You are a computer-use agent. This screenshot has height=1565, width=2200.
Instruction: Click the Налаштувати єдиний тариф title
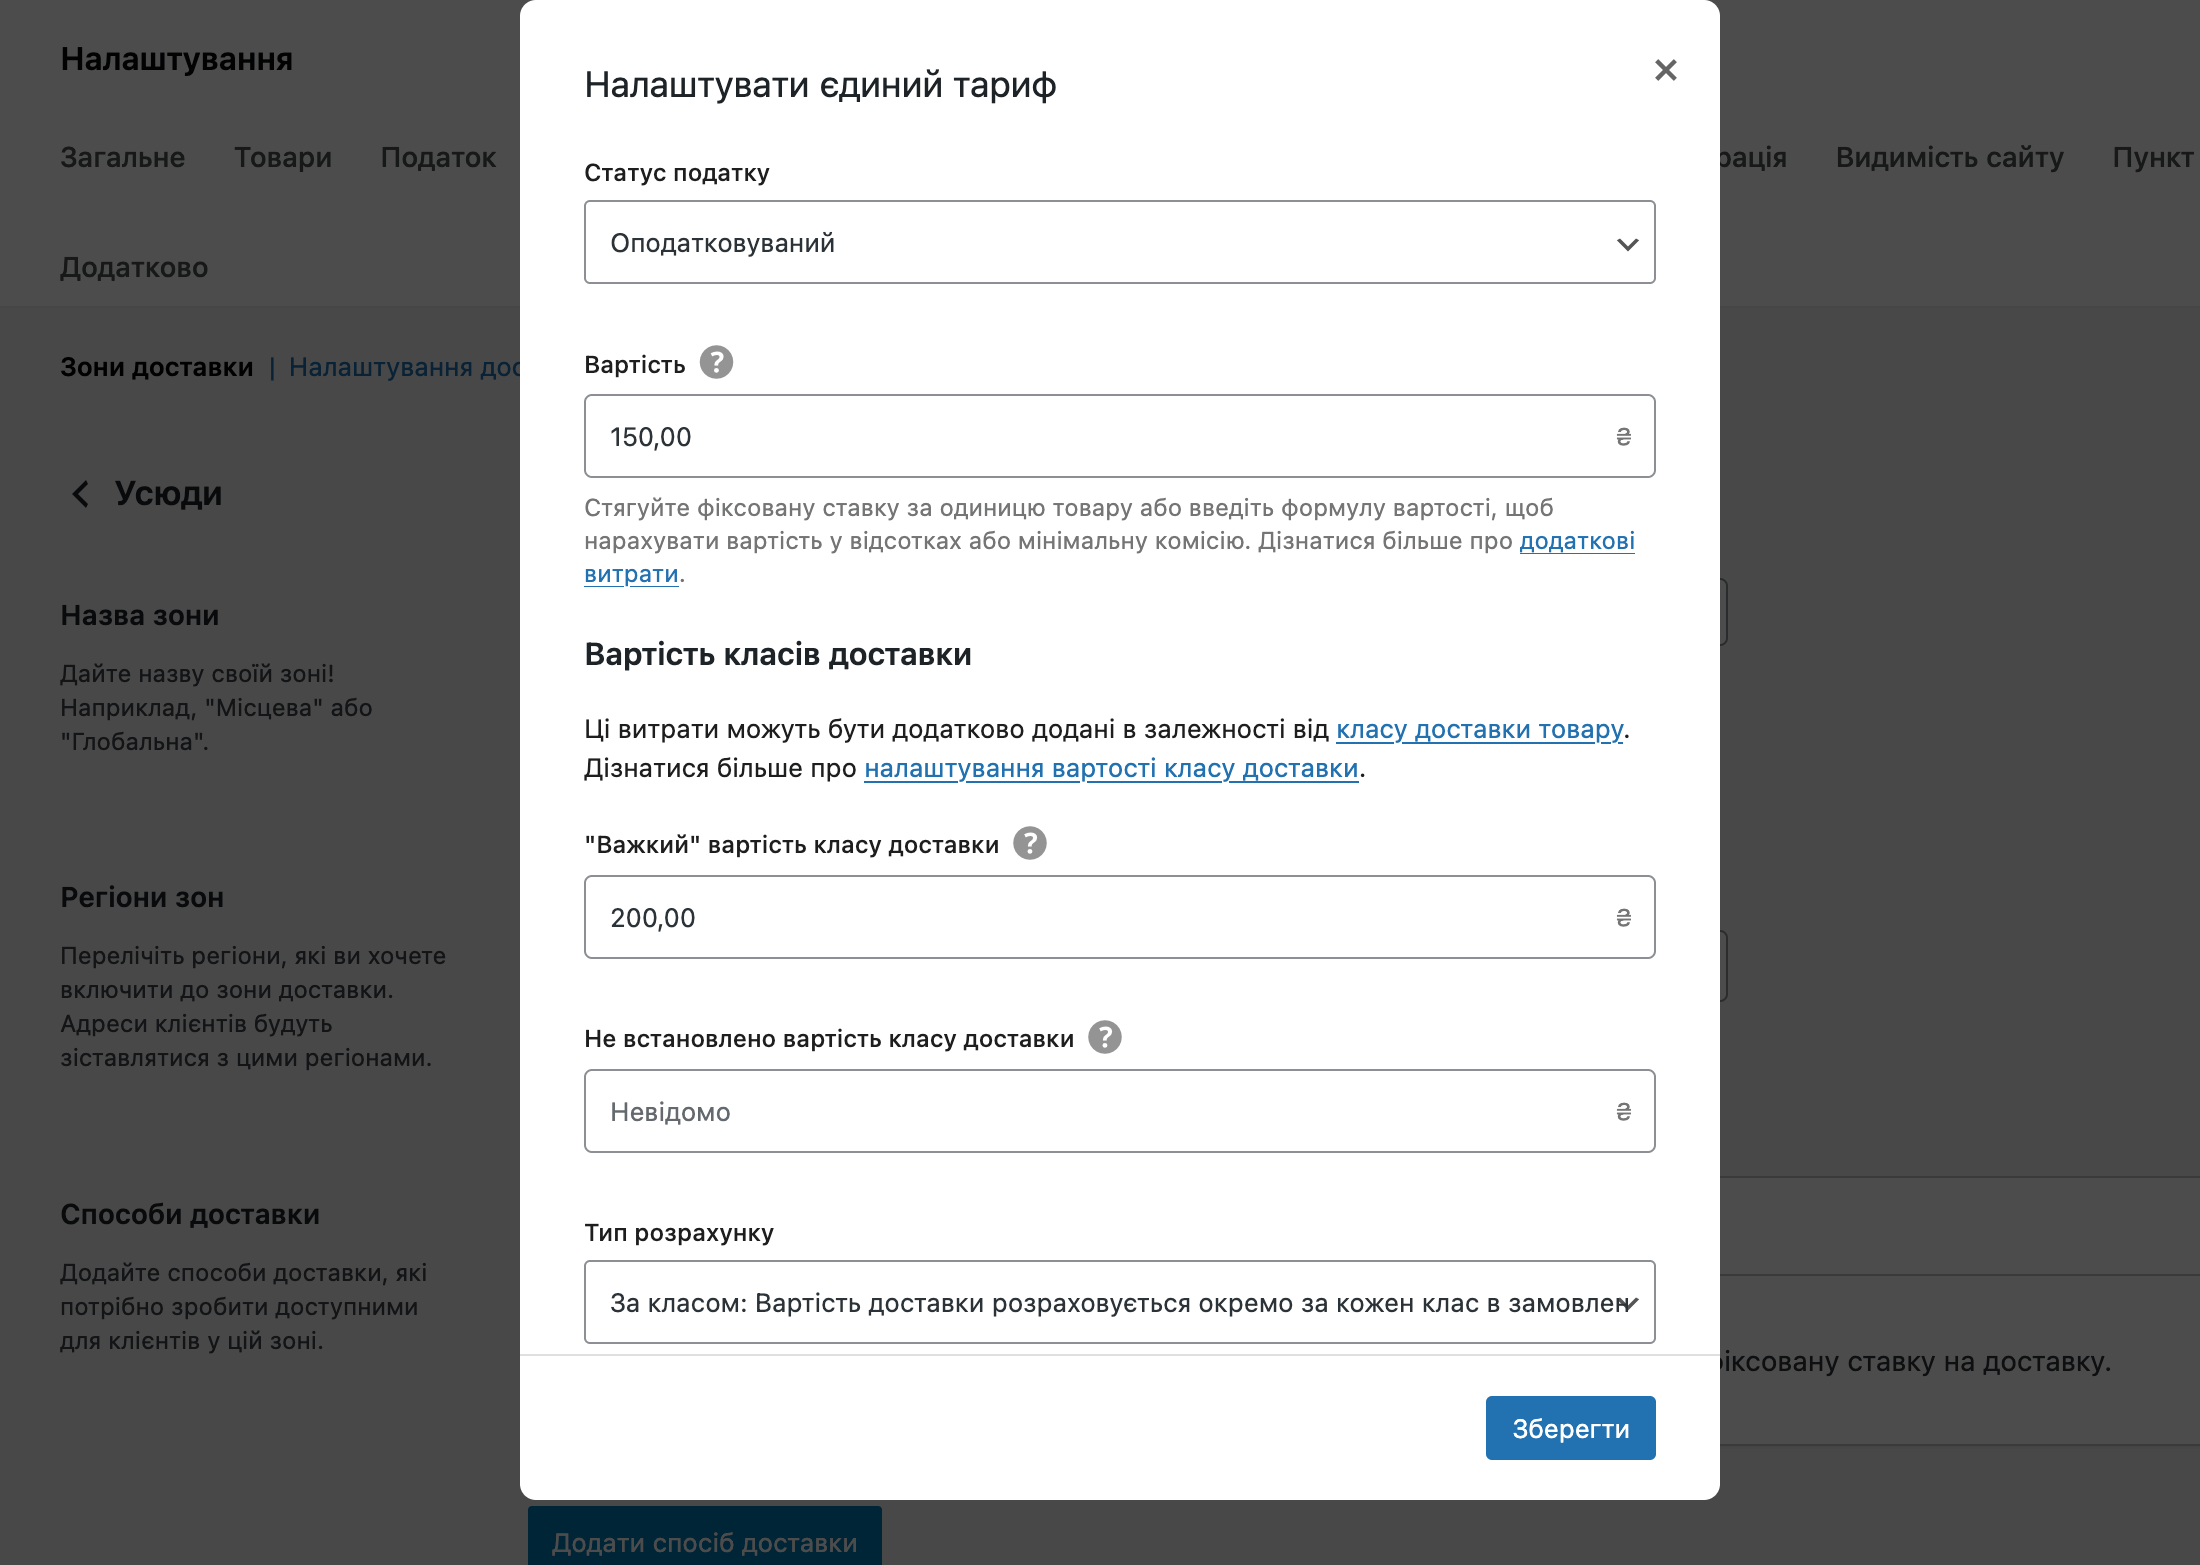click(x=820, y=85)
